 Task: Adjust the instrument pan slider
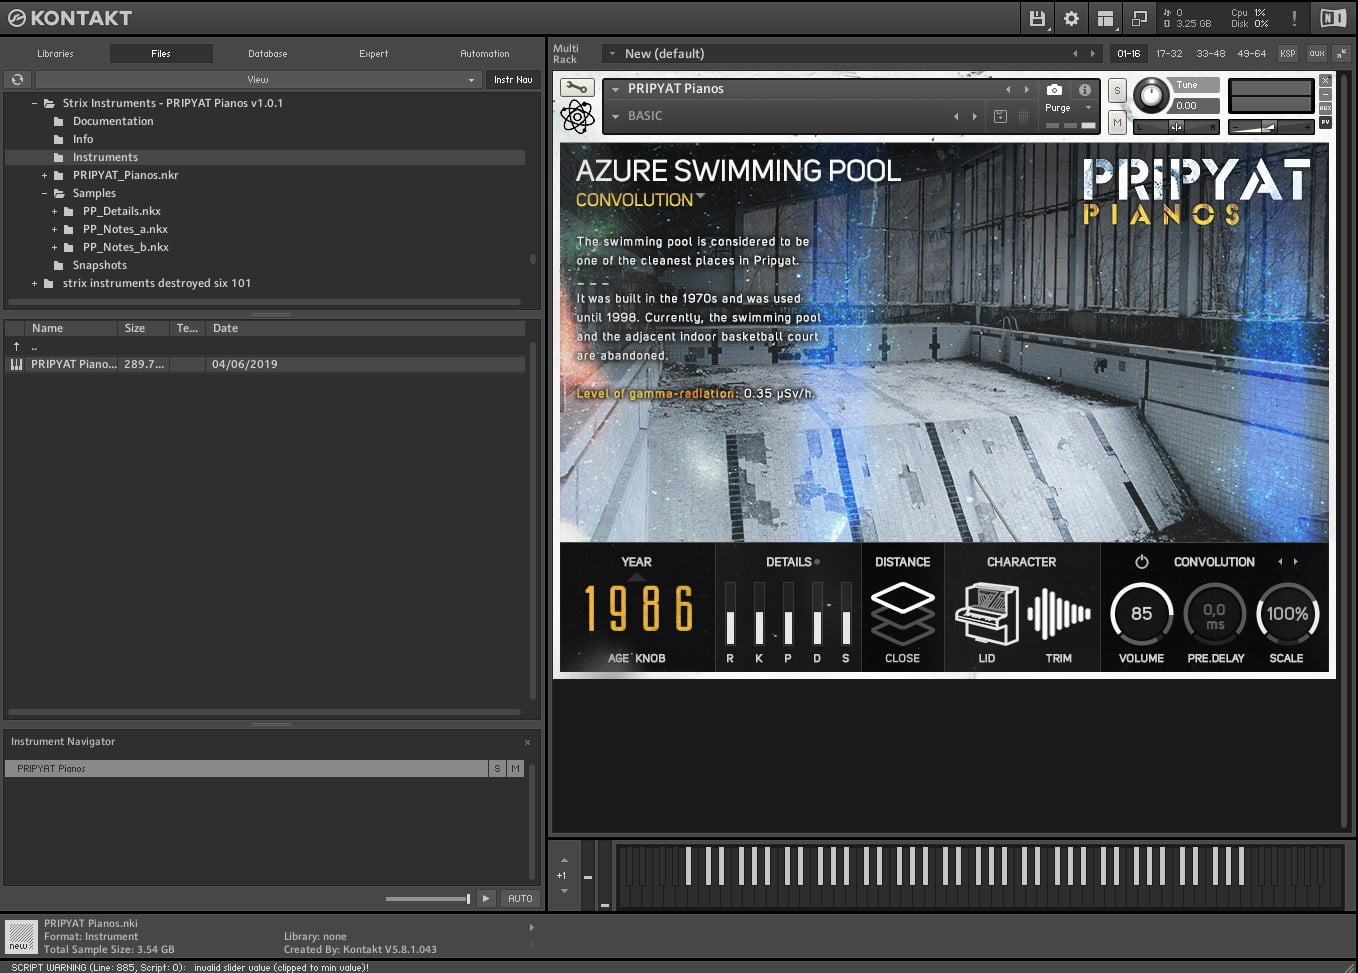tap(1176, 127)
